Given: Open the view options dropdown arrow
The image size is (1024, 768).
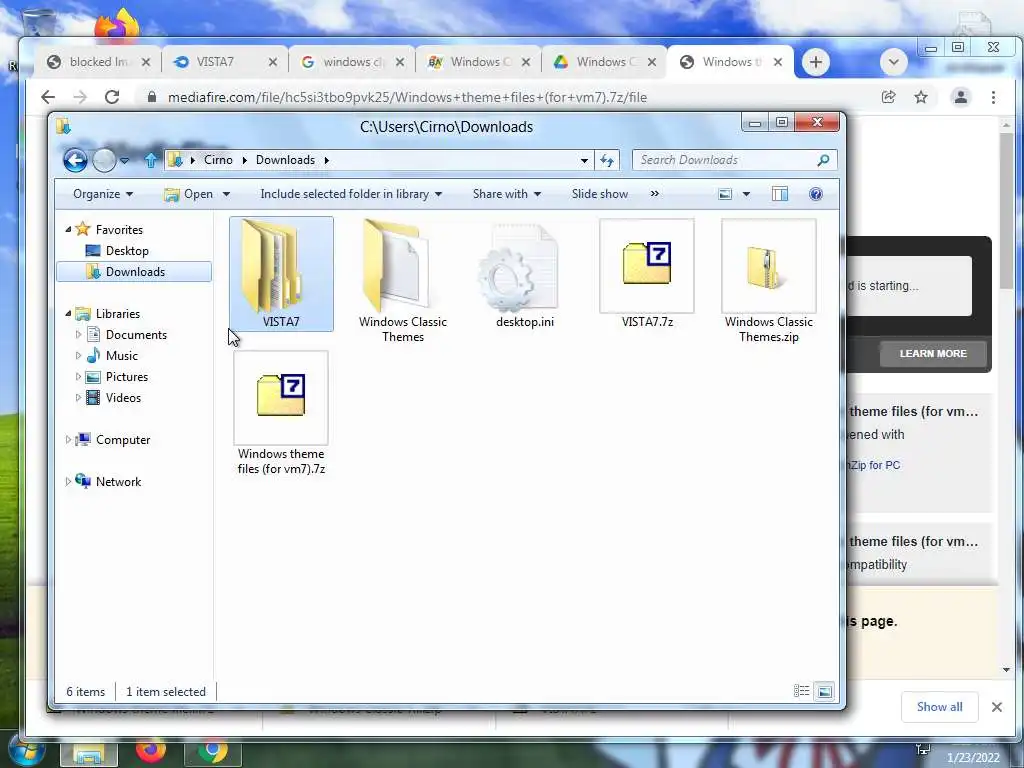Looking at the screenshot, I should pos(746,194).
